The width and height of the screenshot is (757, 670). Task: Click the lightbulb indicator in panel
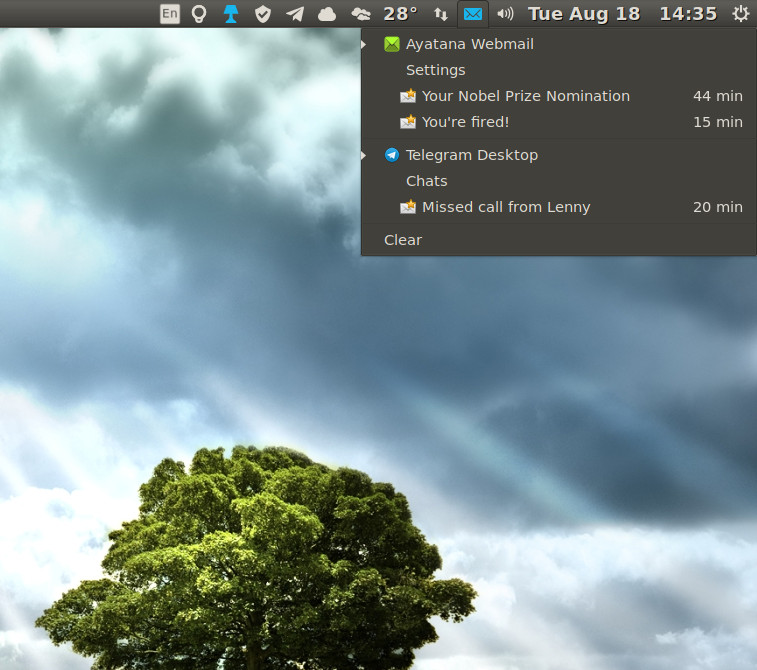click(x=199, y=14)
